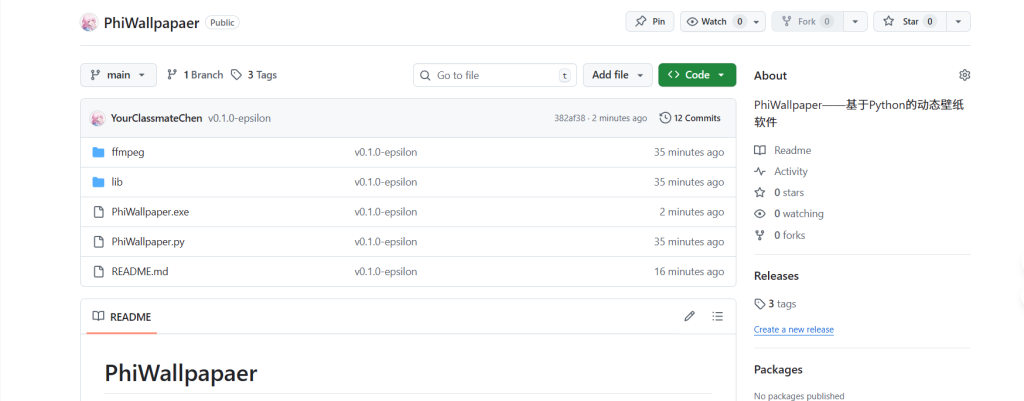Screen dimensions: 1024x401
Task: Open the green Code dropdown button
Action: (697, 75)
